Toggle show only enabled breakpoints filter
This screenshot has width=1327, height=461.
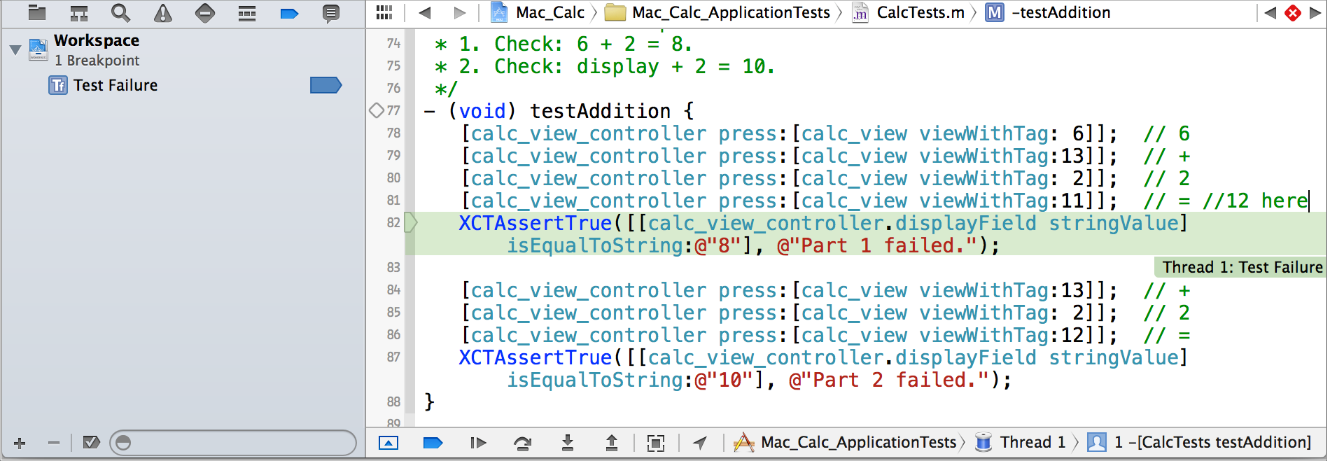point(90,442)
